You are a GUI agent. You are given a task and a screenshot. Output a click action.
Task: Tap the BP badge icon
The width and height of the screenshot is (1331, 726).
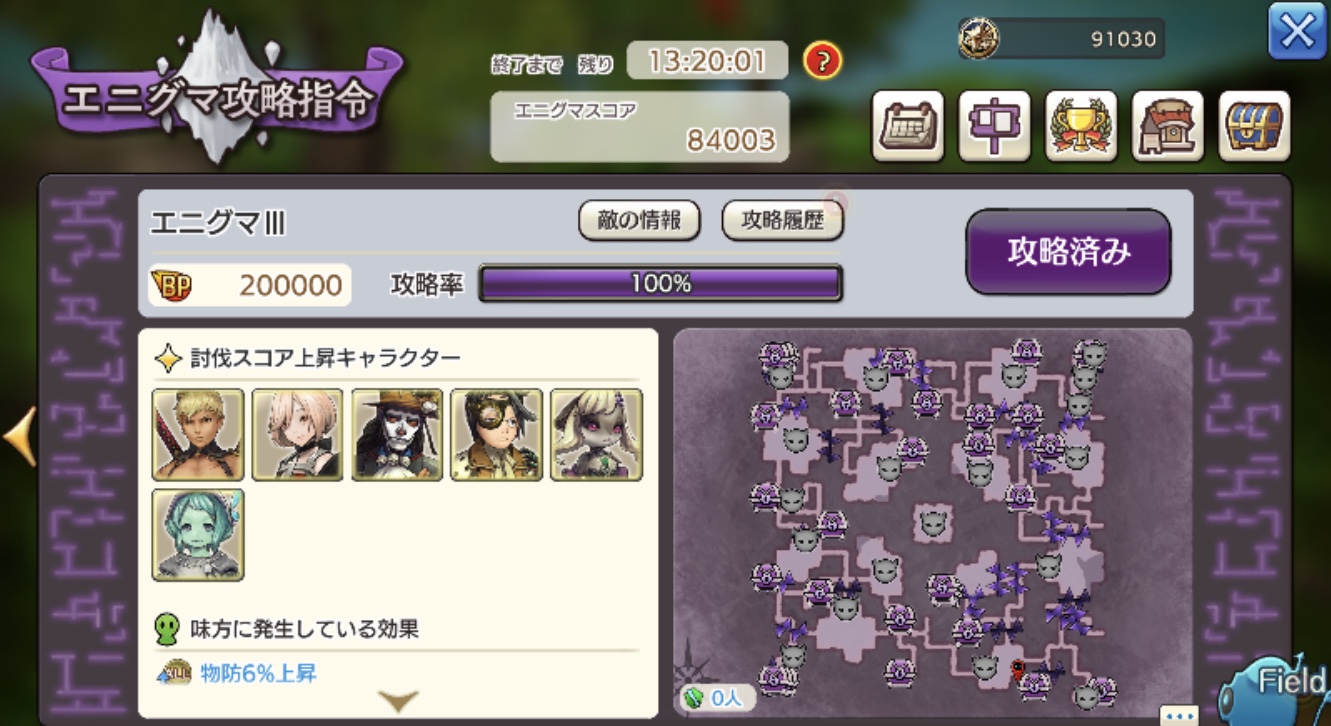coord(171,286)
